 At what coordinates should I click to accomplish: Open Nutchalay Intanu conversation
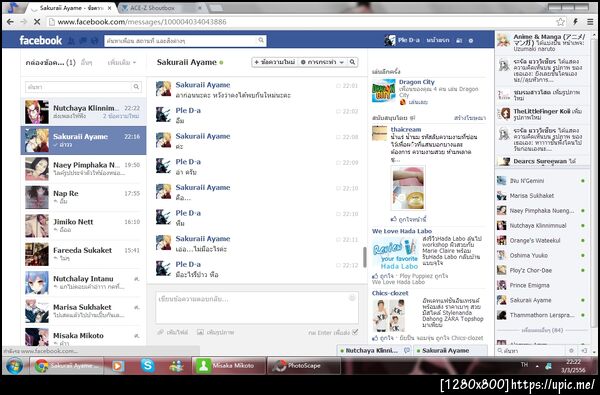(x=83, y=282)
